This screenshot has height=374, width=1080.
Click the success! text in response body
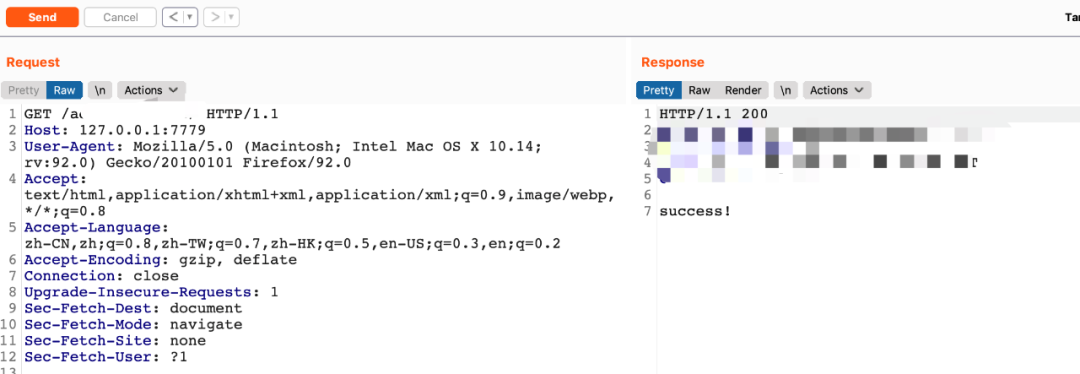point(695,211)
